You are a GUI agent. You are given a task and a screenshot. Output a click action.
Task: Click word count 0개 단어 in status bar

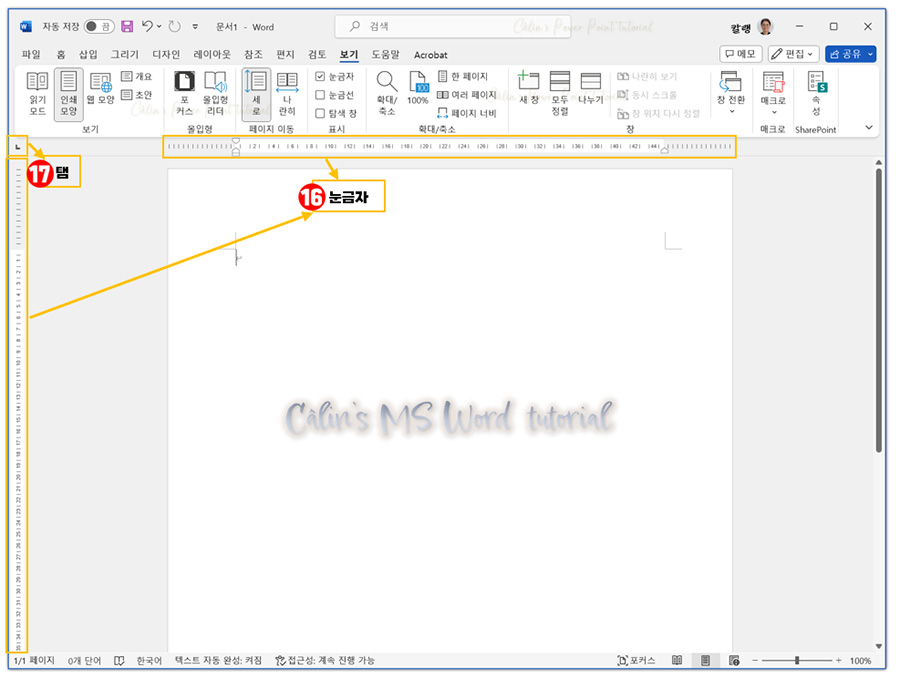(x=84, y=661)
